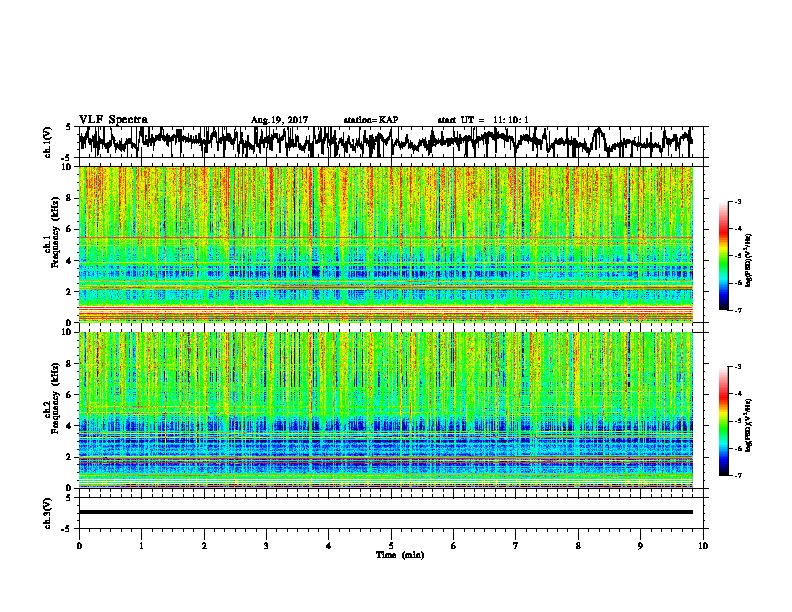Click the "-3" label on ch.1 color bar
The height and width of the screenshot is (612, 792).
click(x=737, y=201)
